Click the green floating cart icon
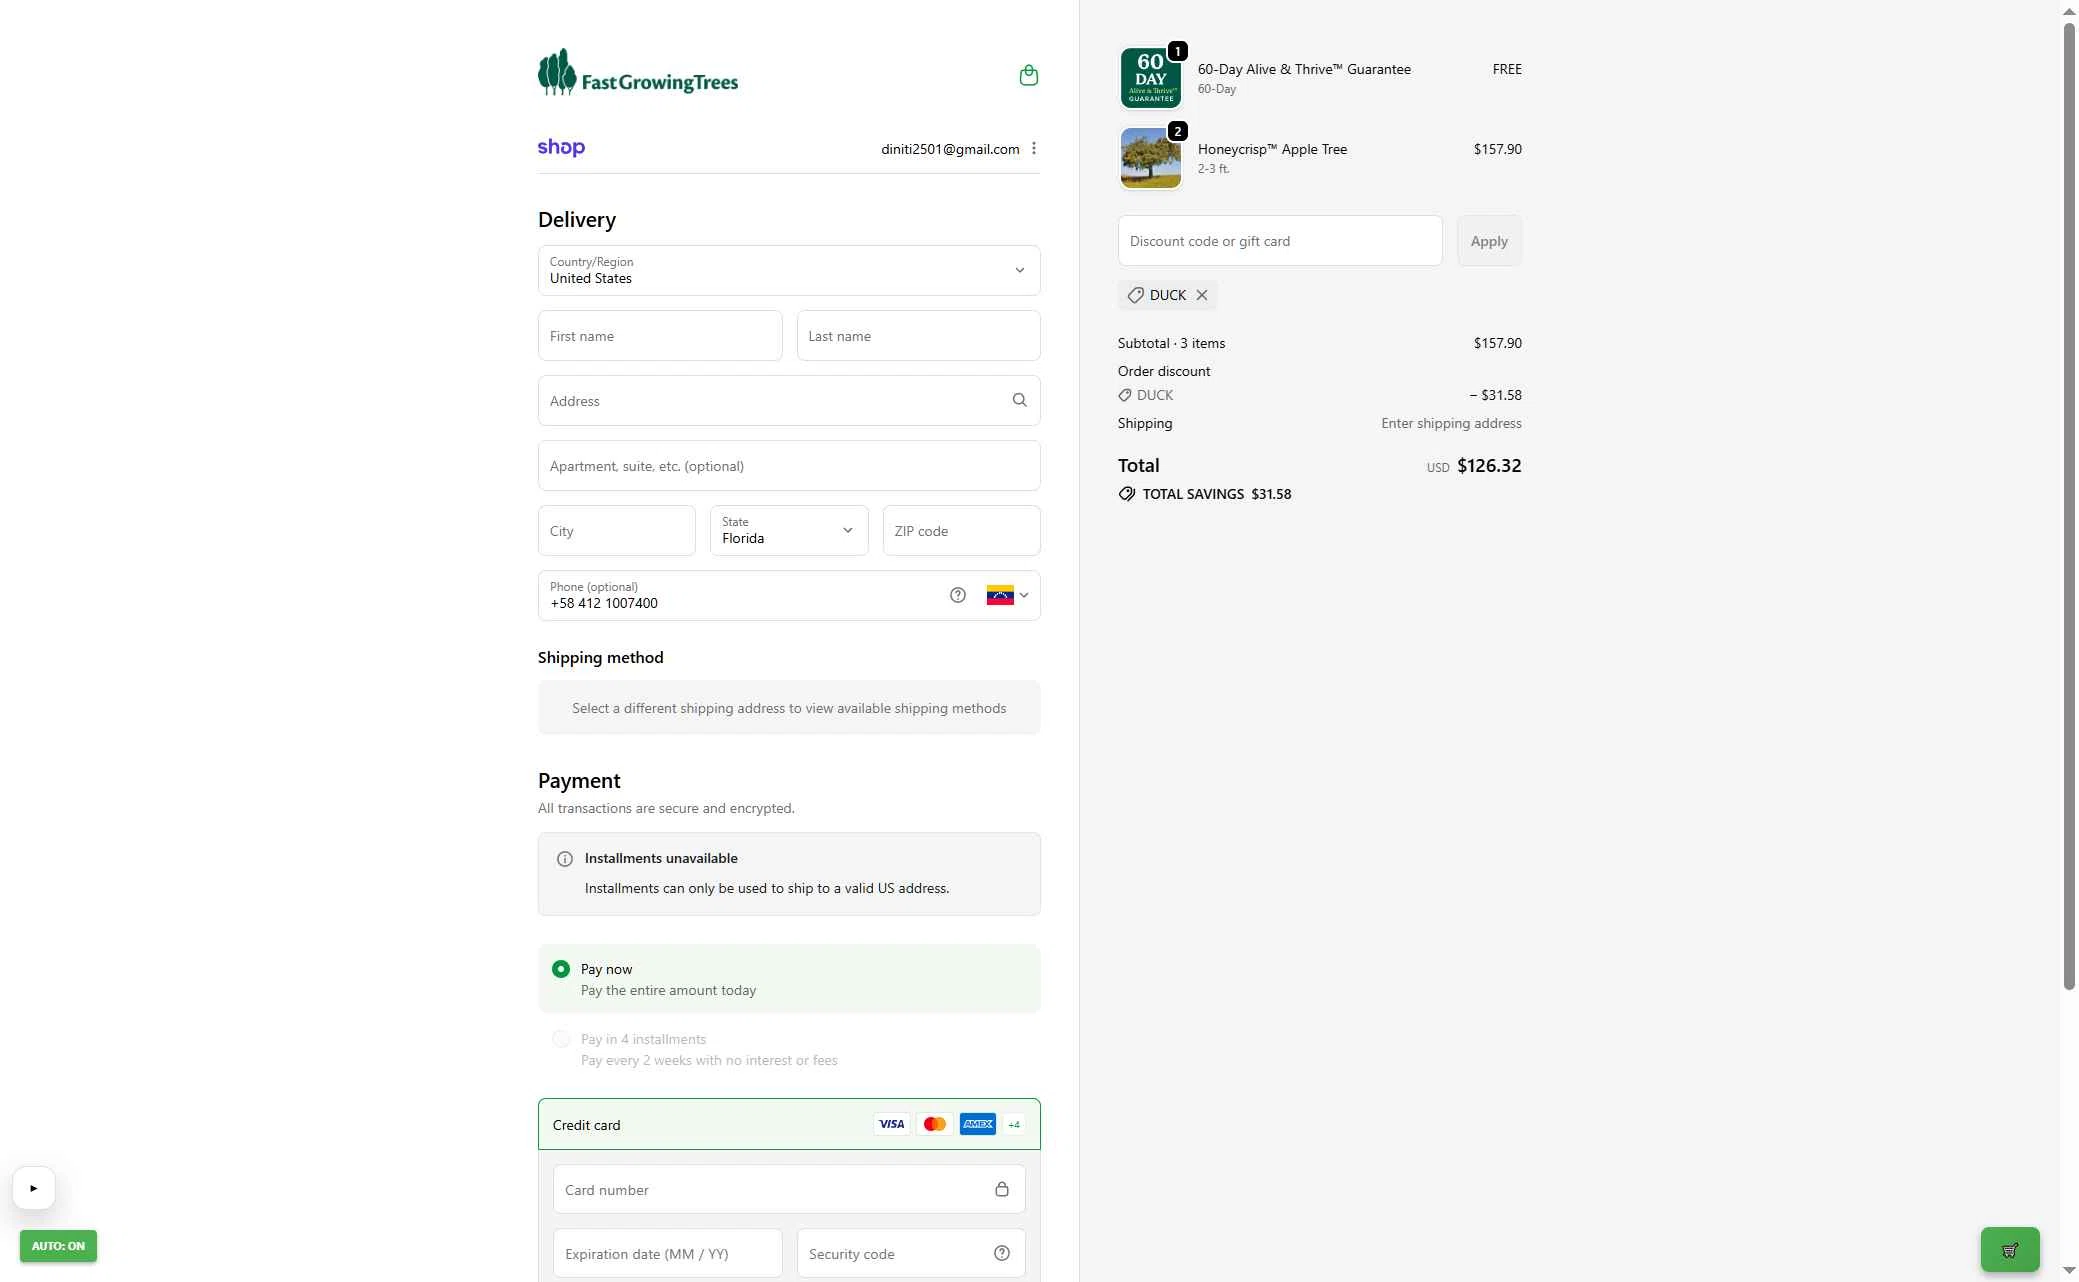 pyautogui.click(x=2009, y=1250)
